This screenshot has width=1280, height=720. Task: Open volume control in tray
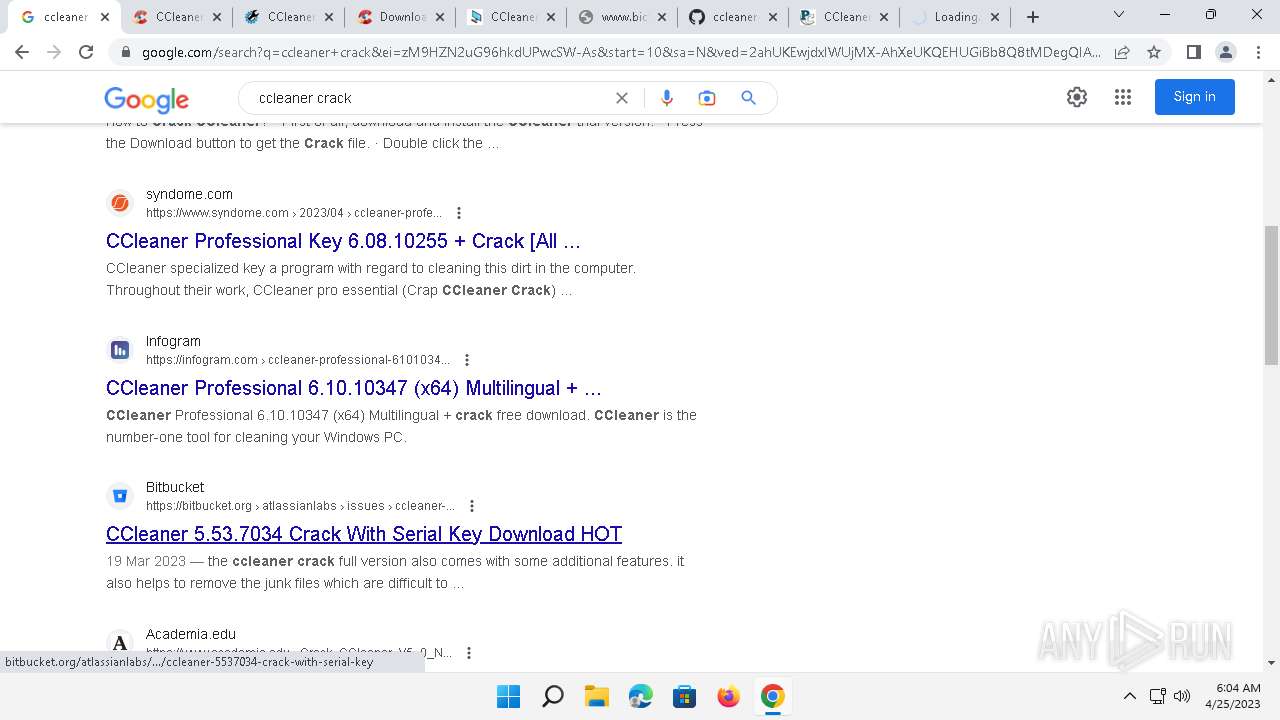tap(1182, 696)
